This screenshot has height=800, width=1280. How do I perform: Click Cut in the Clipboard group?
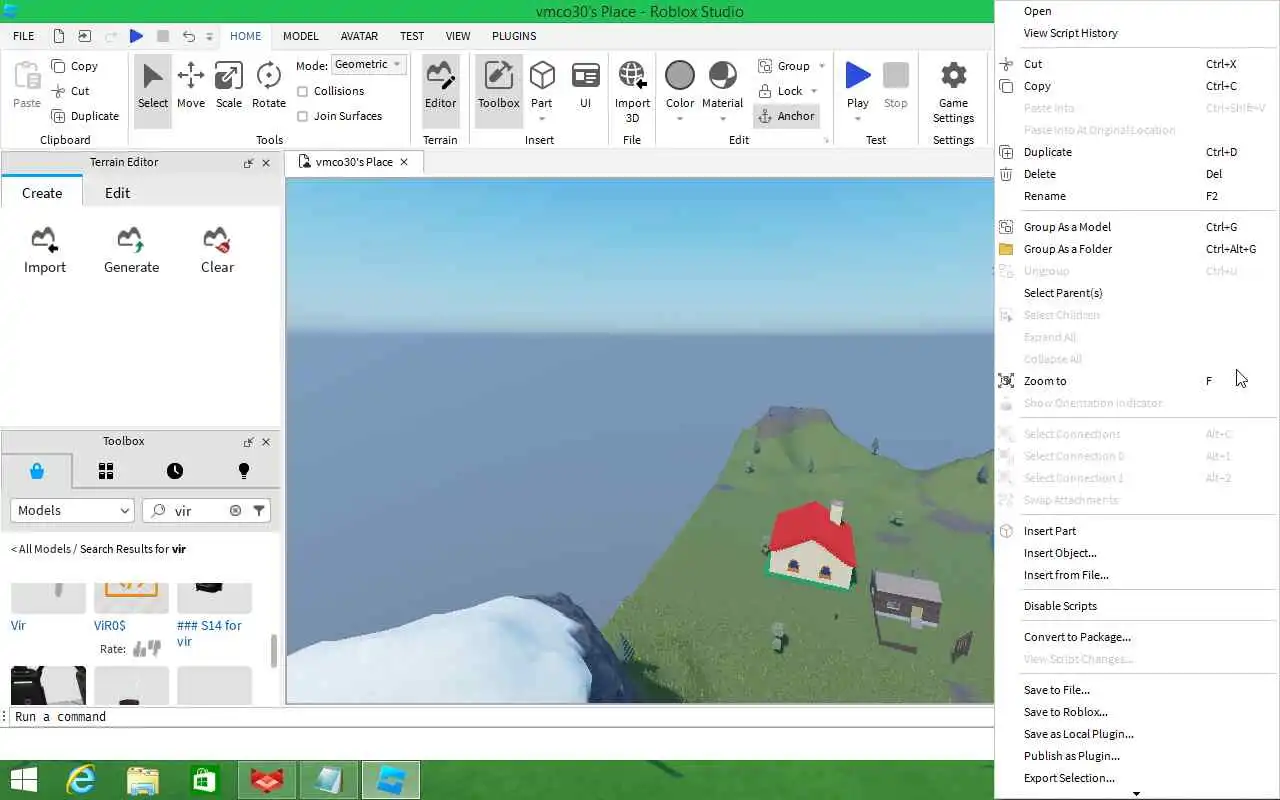tap(71, 91)
